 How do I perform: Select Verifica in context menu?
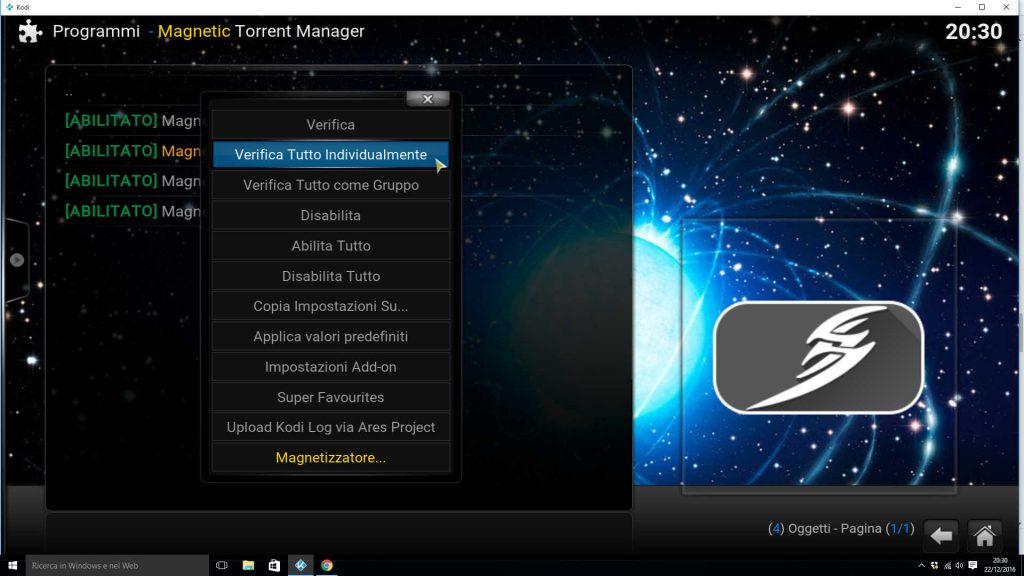point(330,125)
